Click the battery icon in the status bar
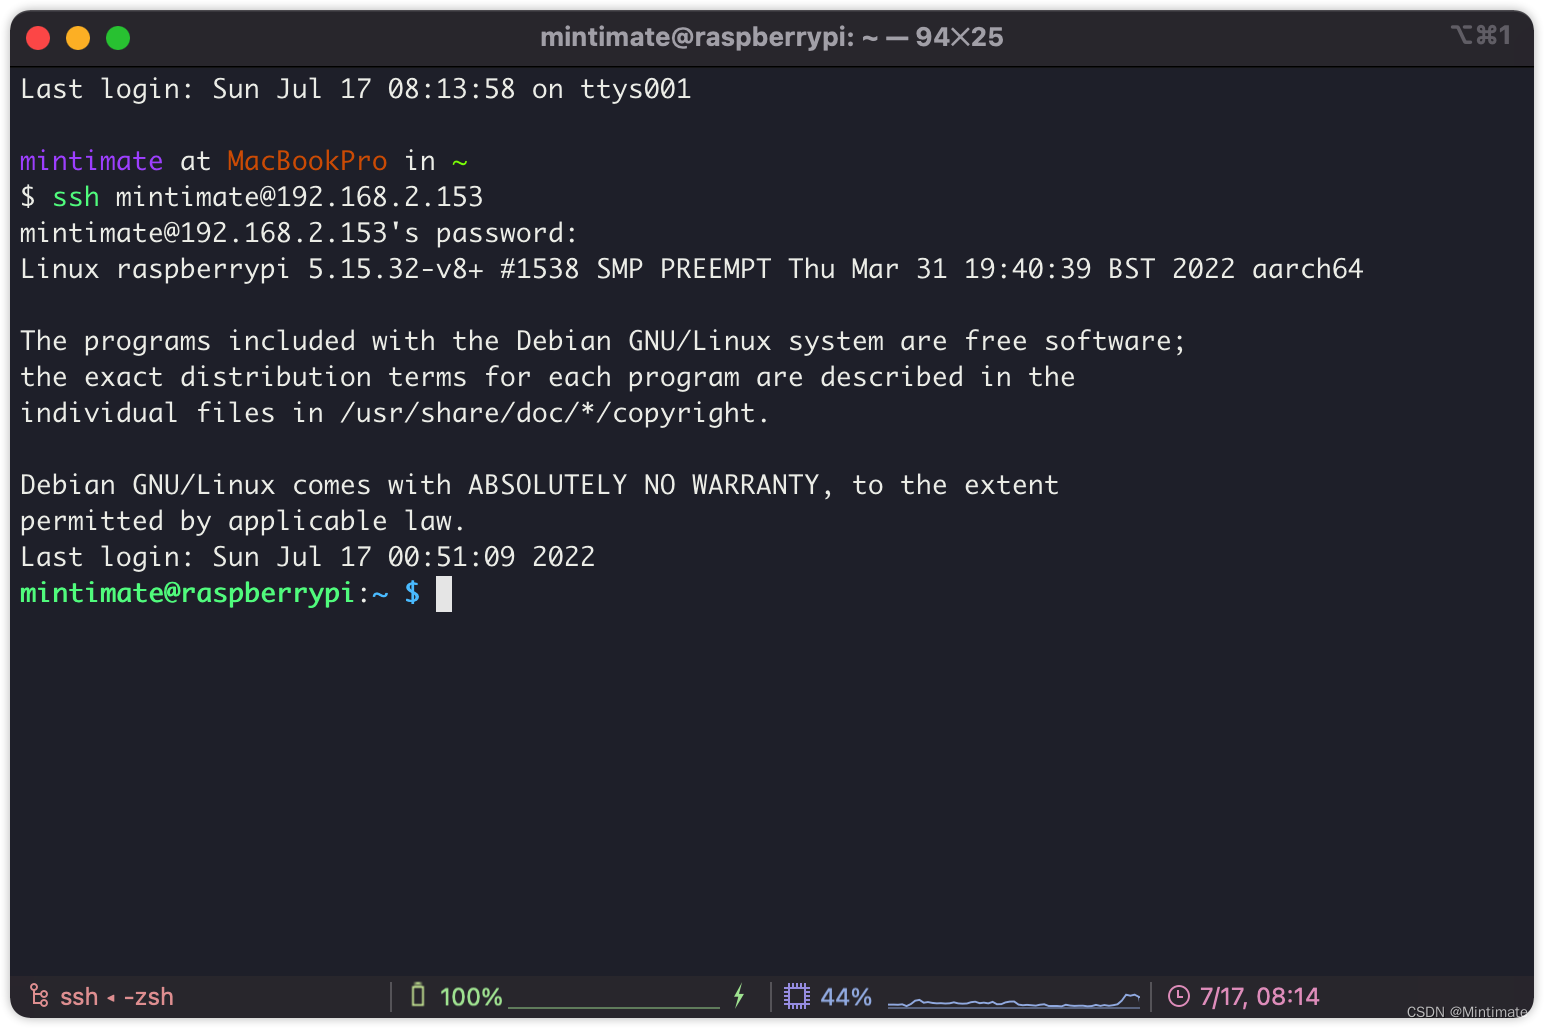The height and width of the screenshot is (1028, 1544). click(x=419, y=996)
